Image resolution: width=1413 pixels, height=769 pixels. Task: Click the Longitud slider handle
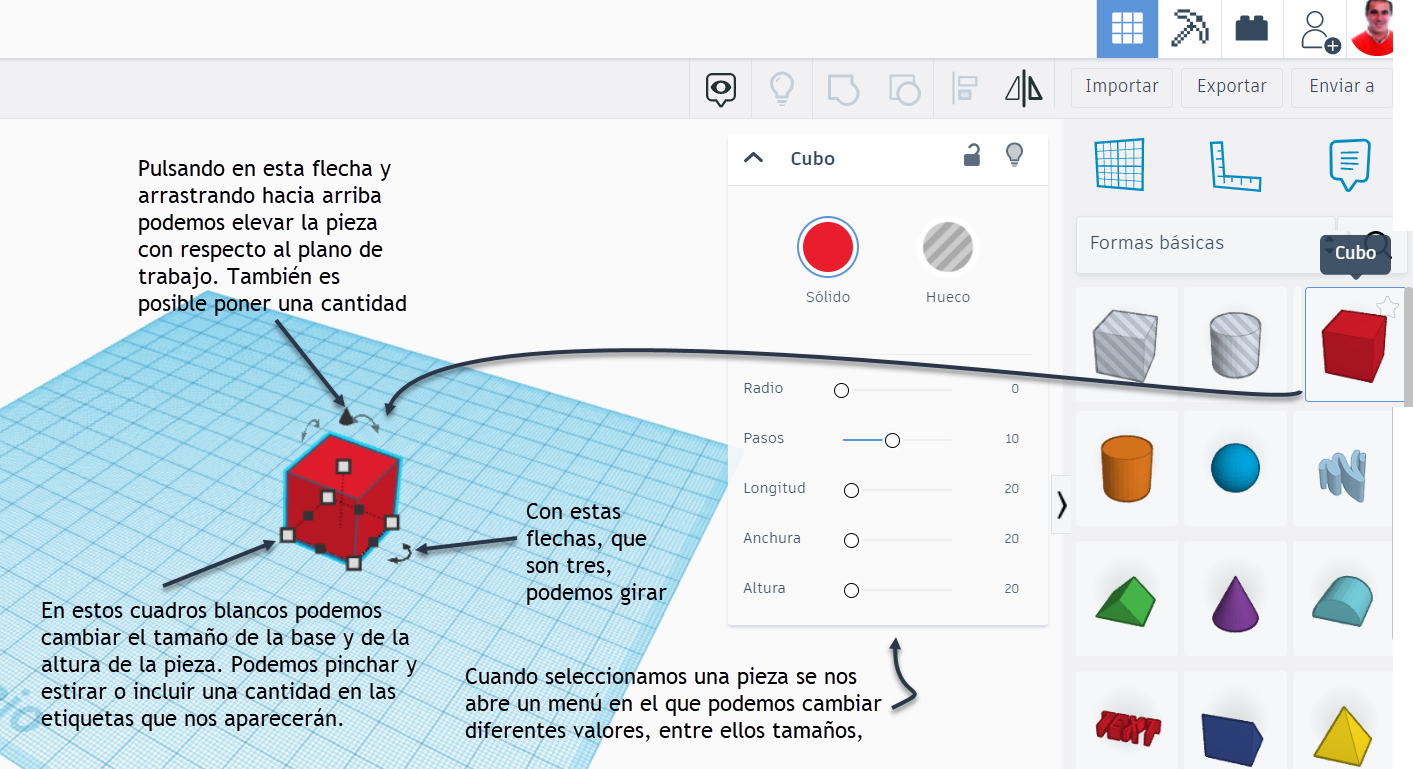851,490
